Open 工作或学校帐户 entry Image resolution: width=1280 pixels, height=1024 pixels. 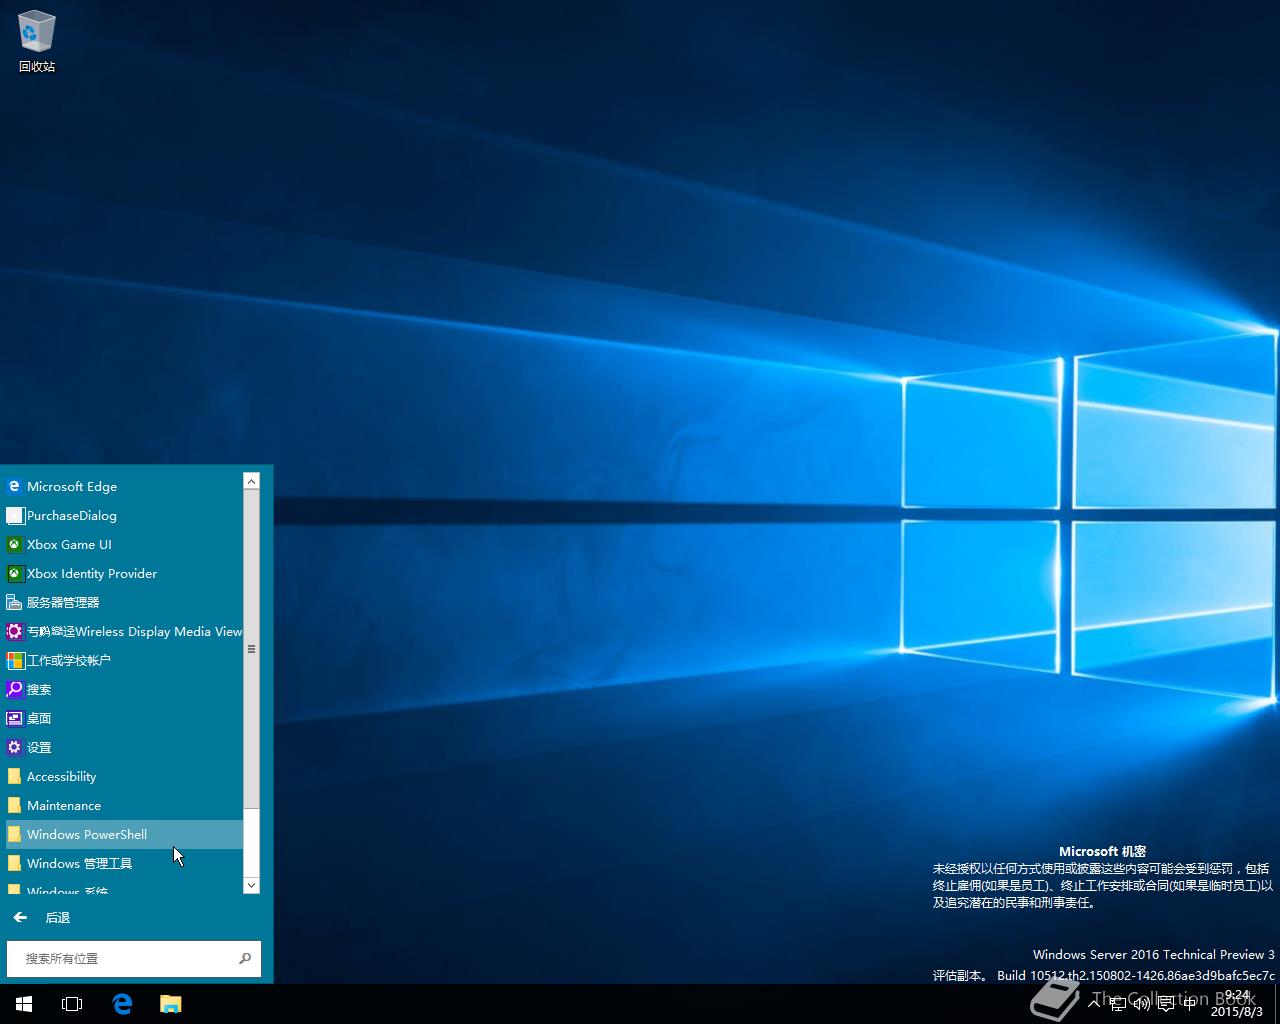[122, 660]
